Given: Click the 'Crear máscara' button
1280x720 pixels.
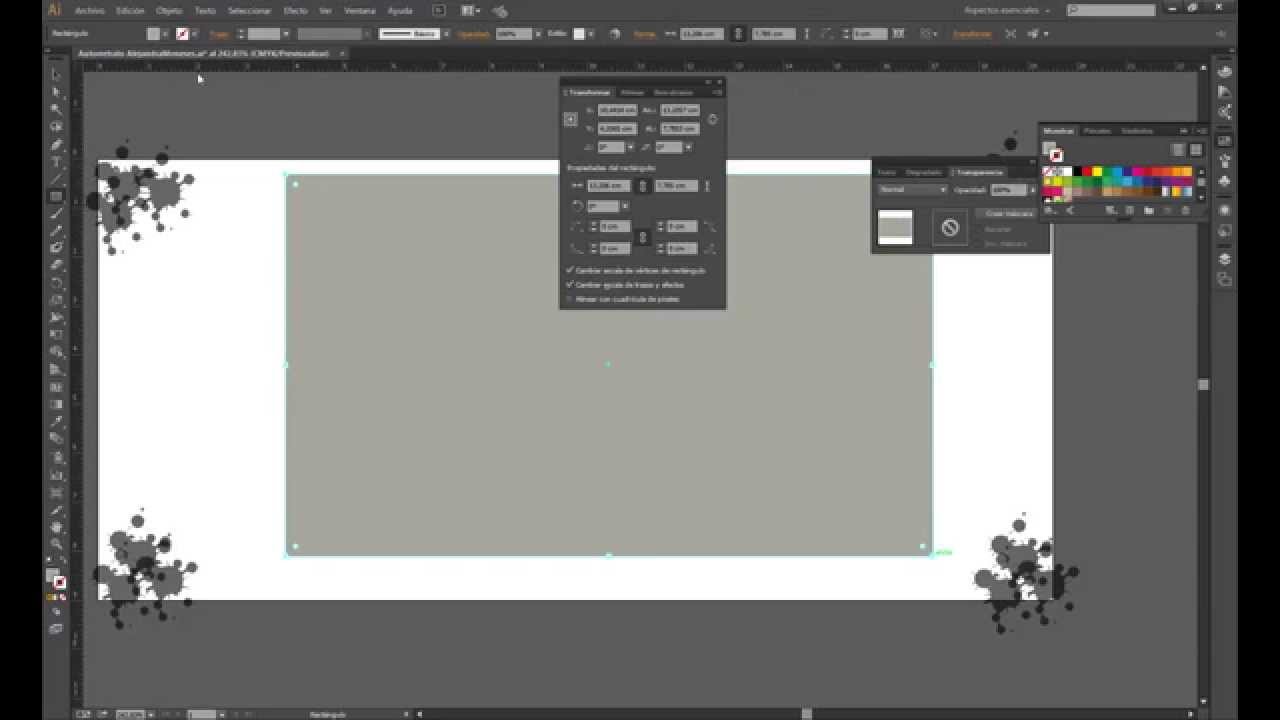Looking at the screenshot, I should [1010, 213].
